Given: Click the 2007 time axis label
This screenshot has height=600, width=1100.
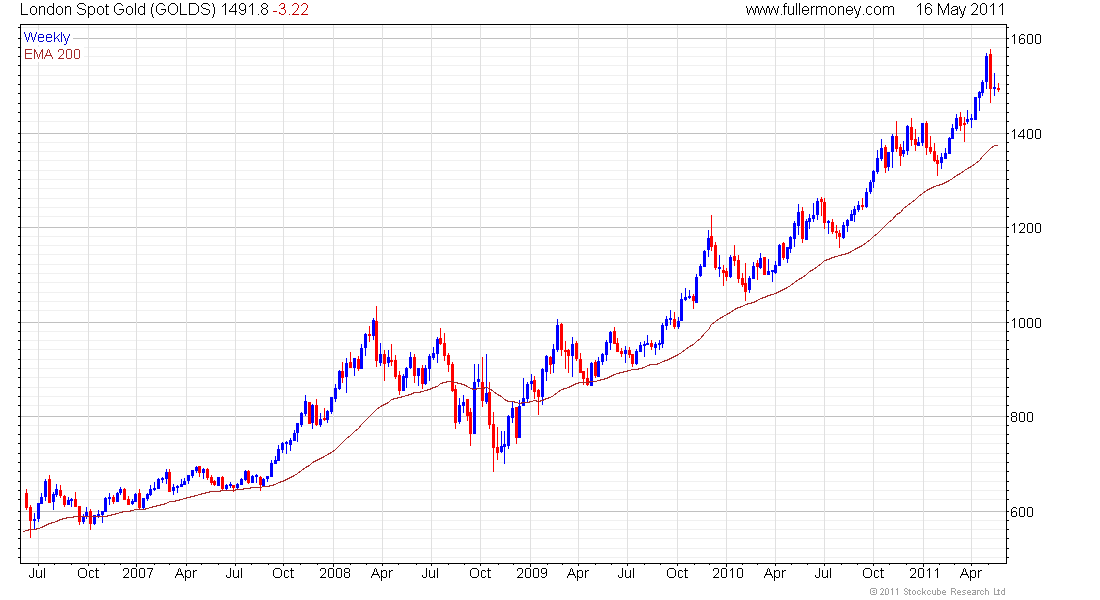Looking at the screenshot, I should coord(138,573).
